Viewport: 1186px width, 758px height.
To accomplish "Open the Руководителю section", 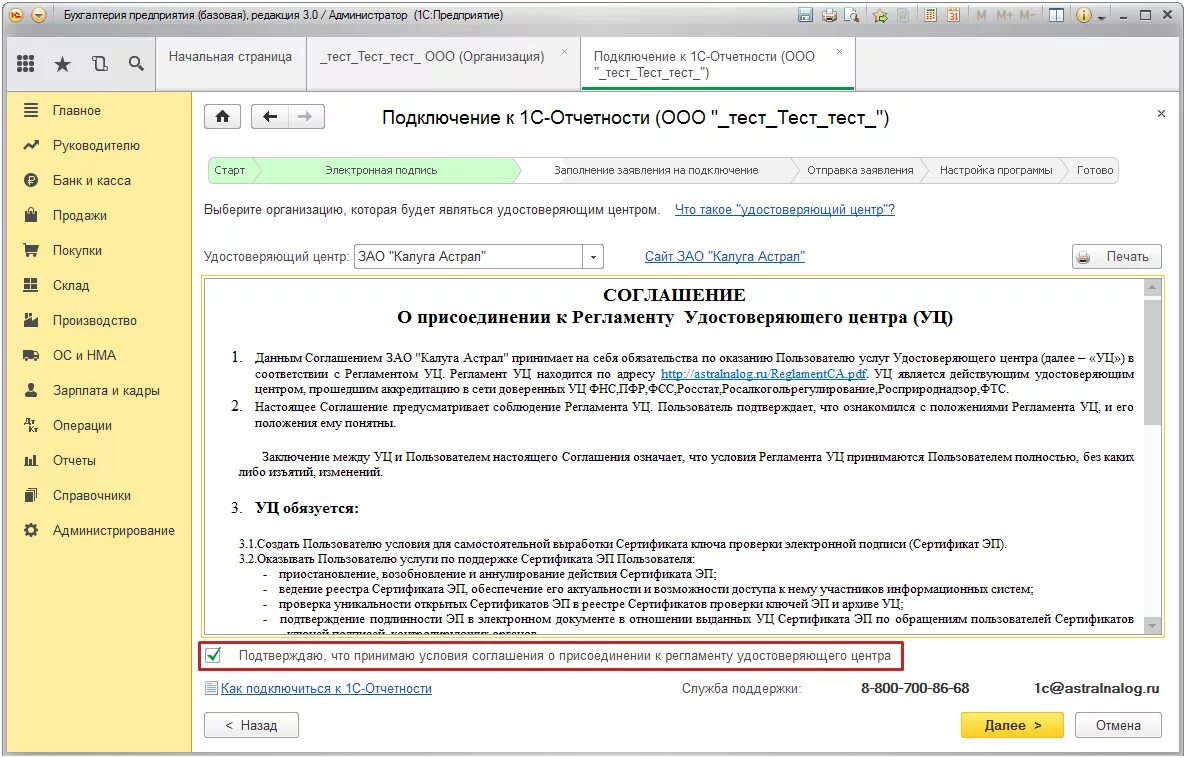I will (x=98, y=145).
